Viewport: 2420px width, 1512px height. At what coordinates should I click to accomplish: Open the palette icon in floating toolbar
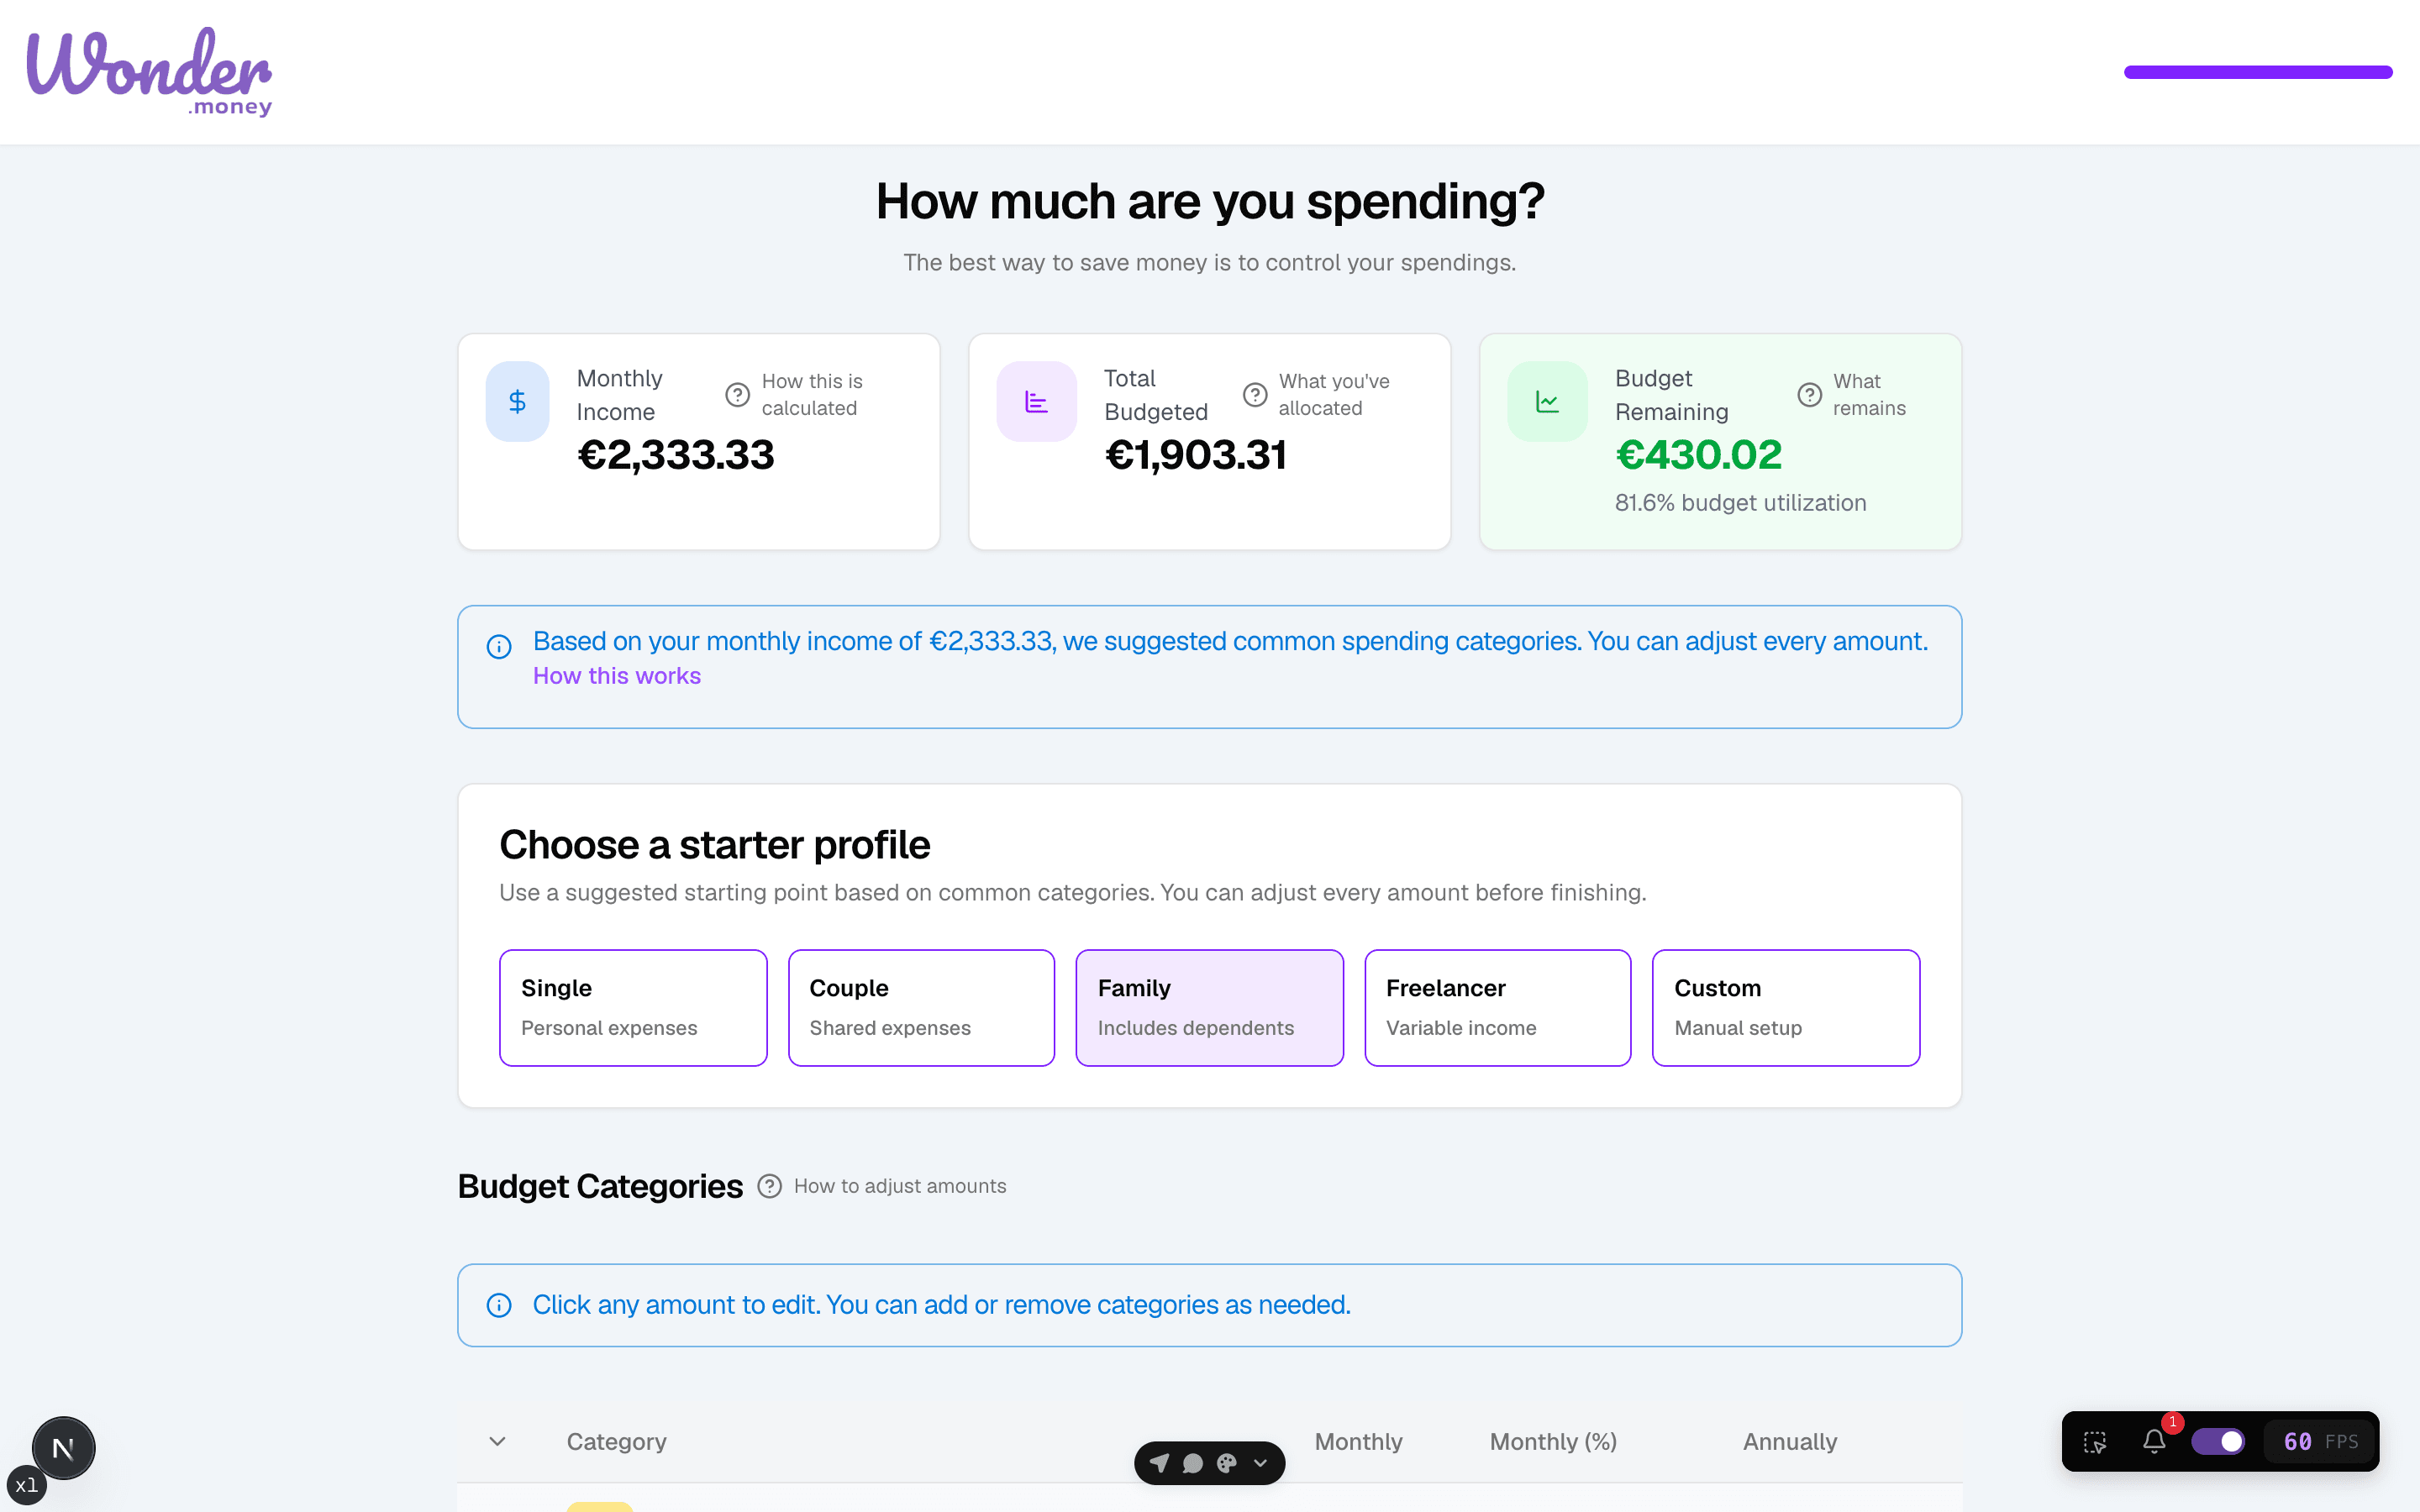1227,1463
